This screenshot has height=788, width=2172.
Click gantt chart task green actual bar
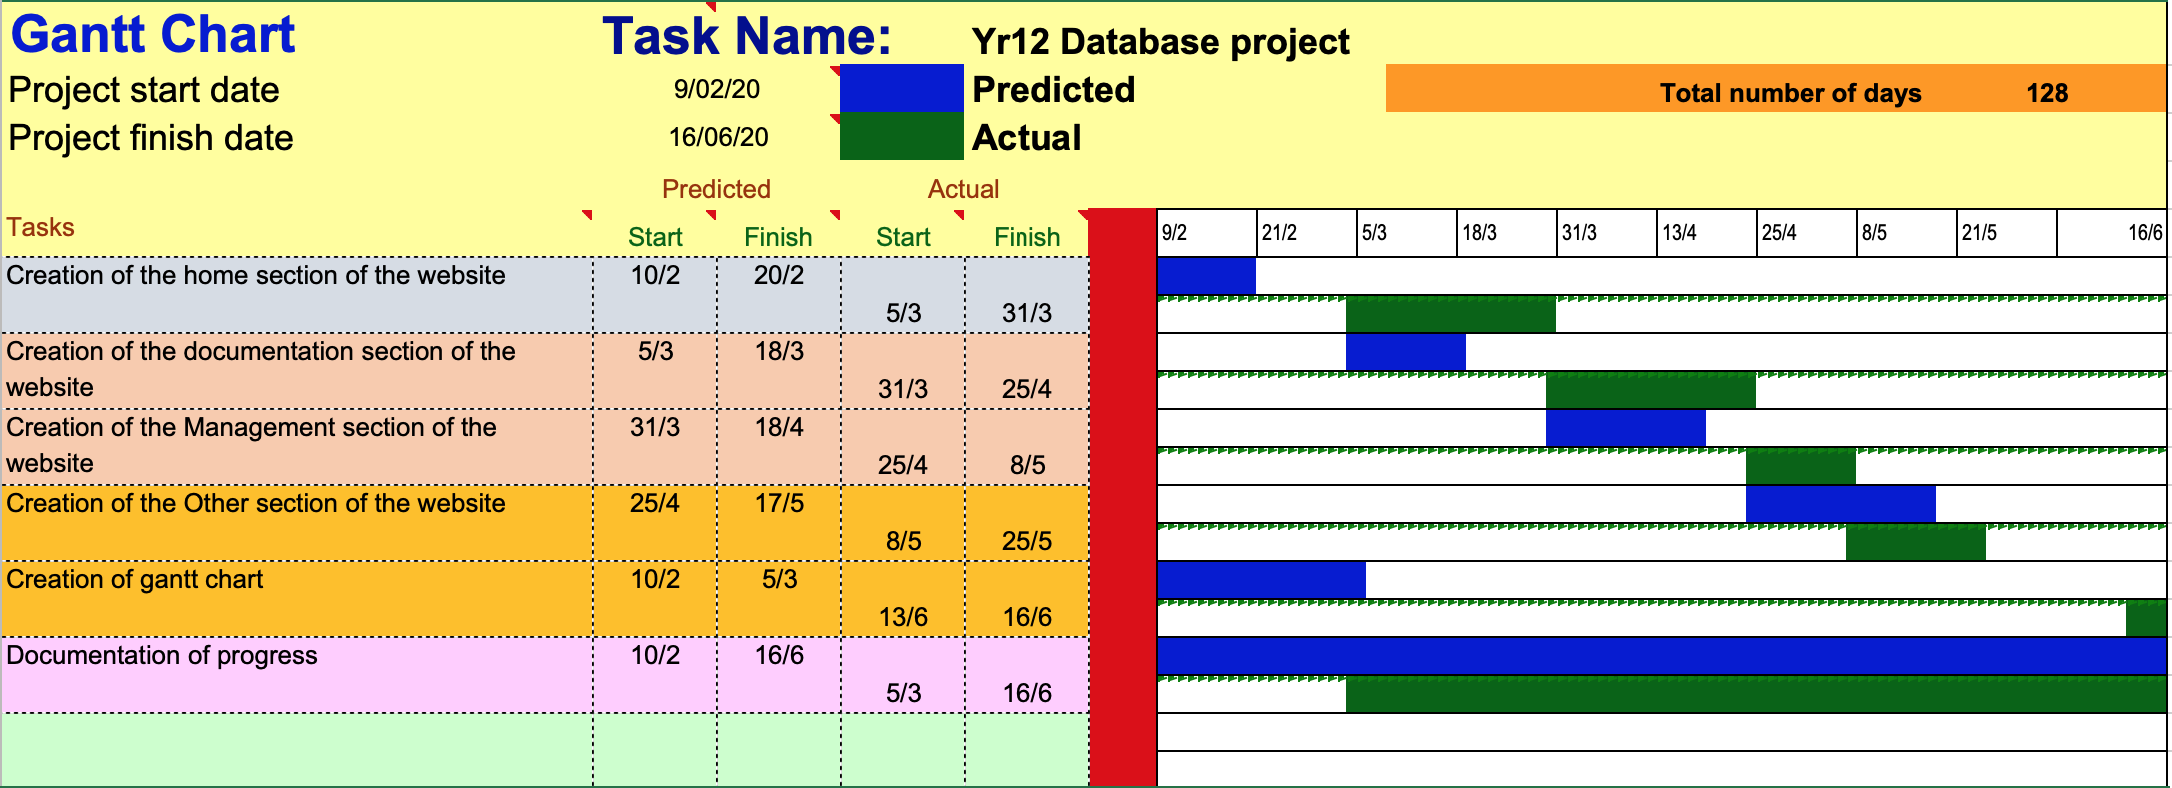[x=2146, y=618]
